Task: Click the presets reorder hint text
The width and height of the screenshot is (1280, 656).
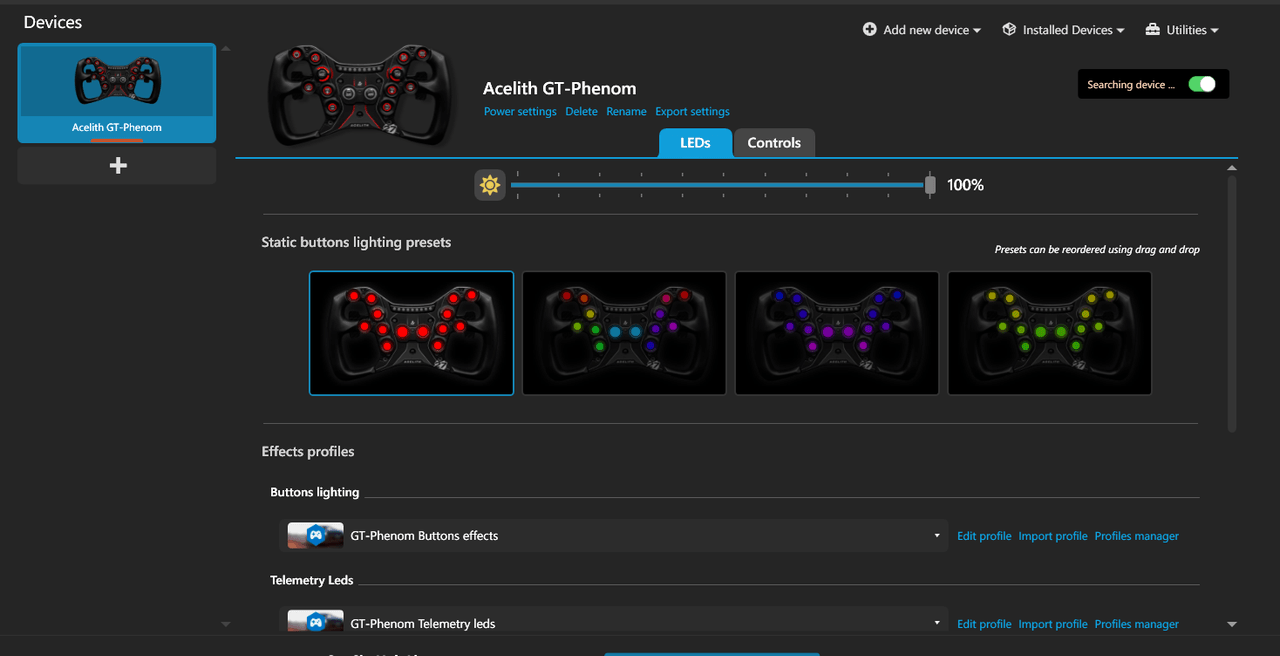Action: [1097, 250]
